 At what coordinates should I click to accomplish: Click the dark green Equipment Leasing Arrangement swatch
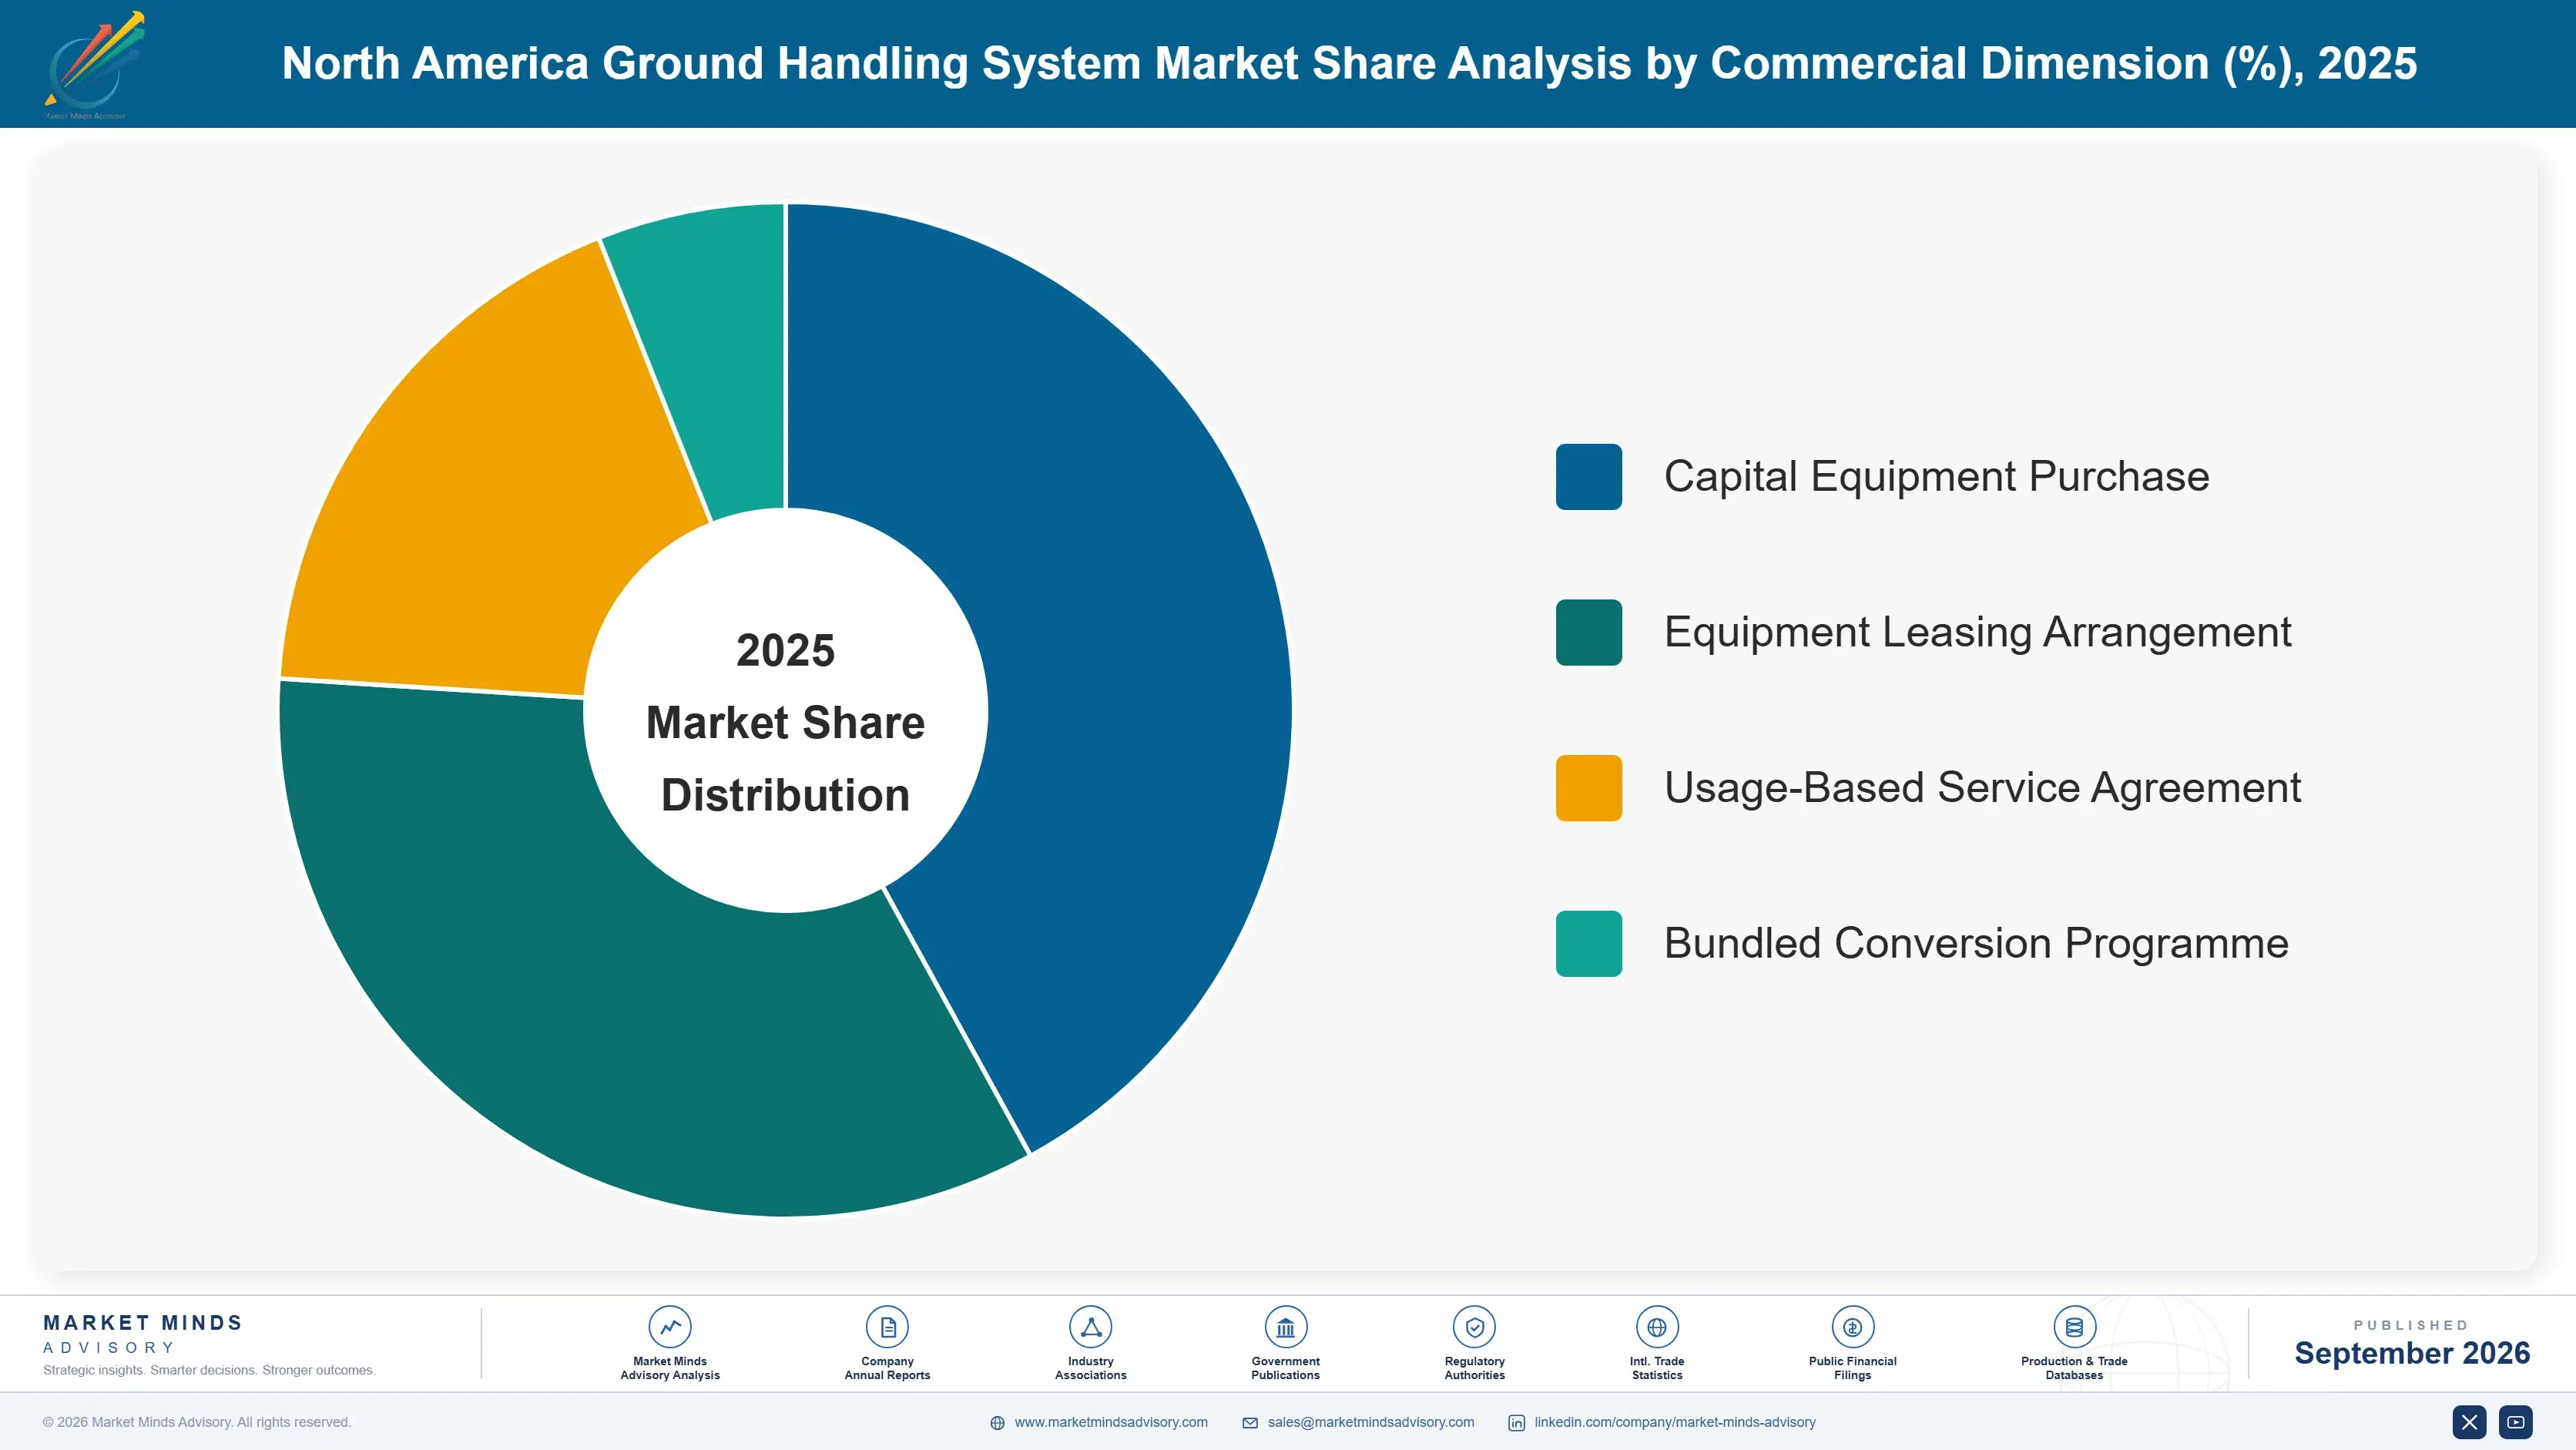pos(1588,633)
